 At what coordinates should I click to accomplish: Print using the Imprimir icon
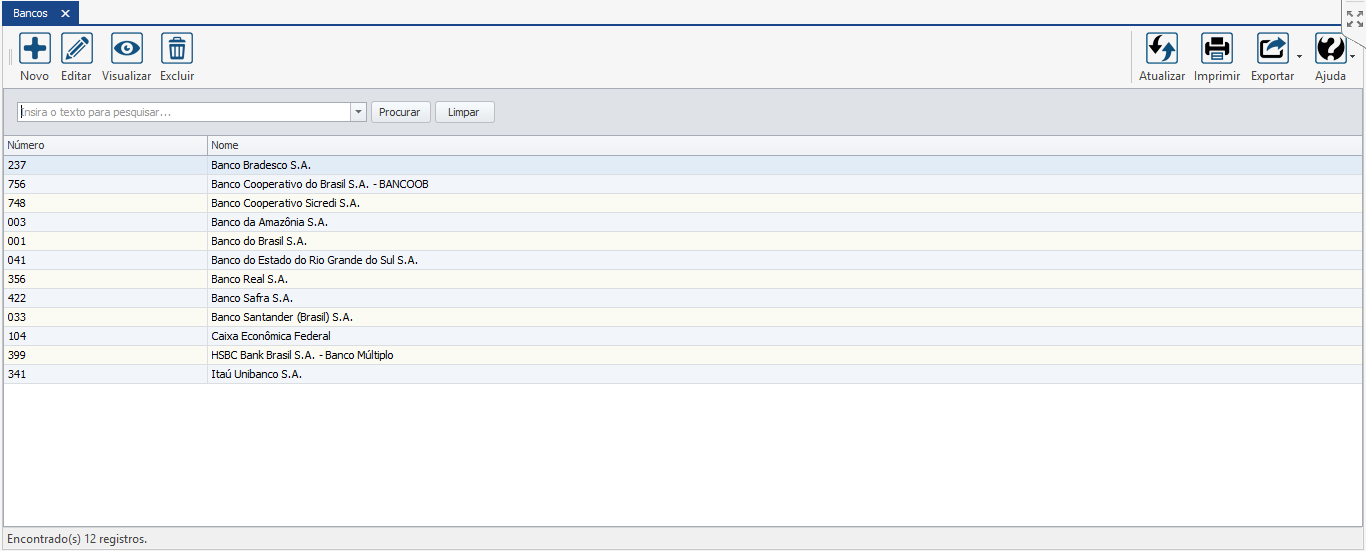1217,49
